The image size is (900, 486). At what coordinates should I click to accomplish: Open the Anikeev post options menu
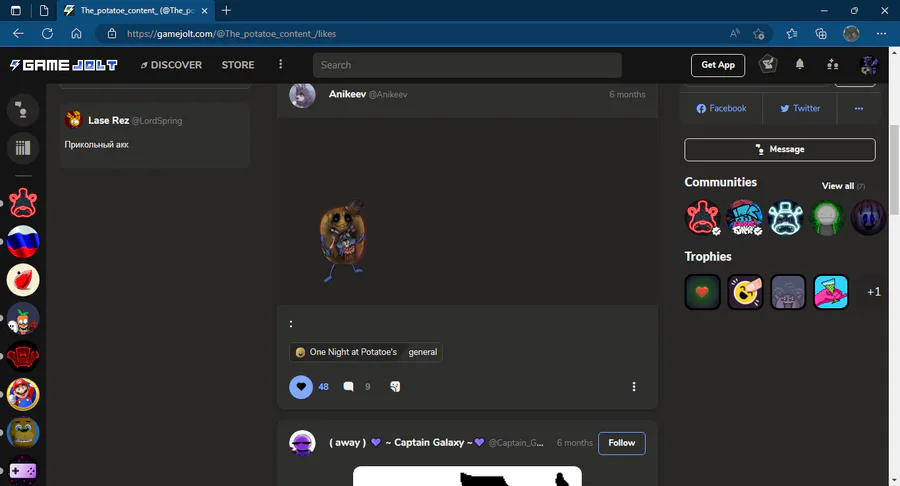[x=634, y=387]
